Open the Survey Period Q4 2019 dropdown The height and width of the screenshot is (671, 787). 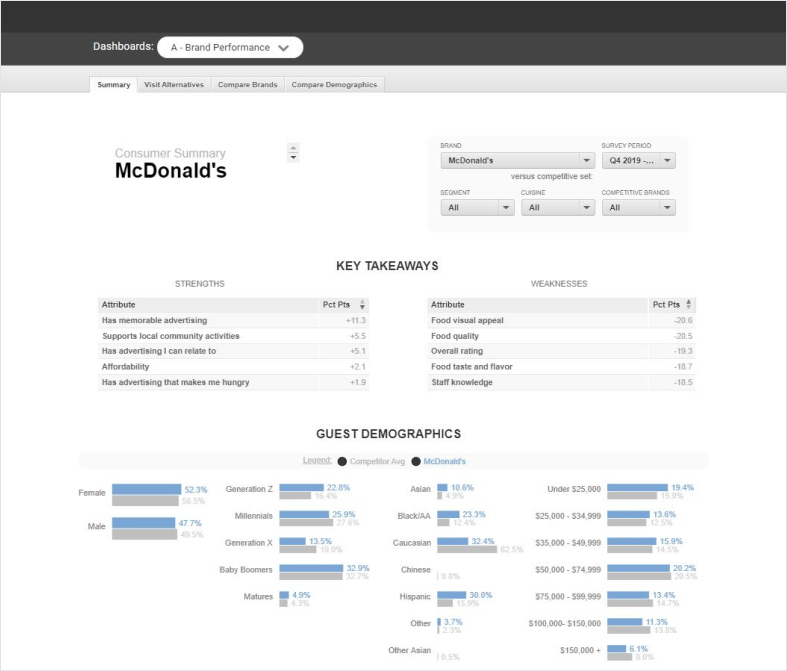pos(638,161)
